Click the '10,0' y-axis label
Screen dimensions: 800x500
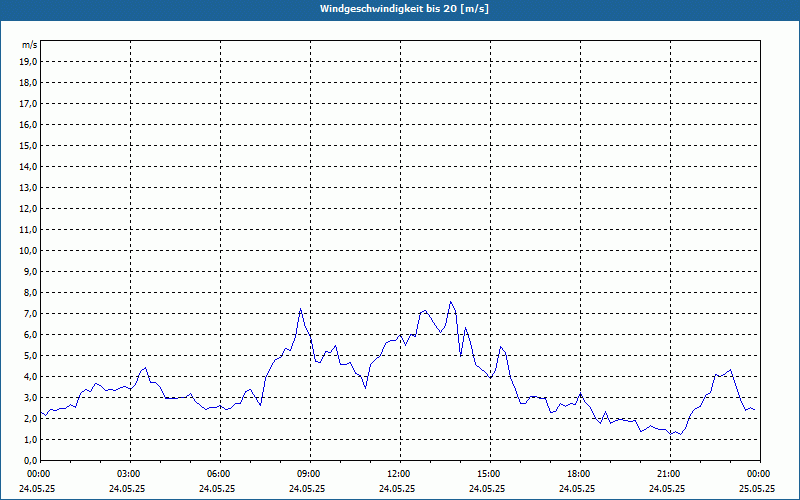(x=28, y=251)
